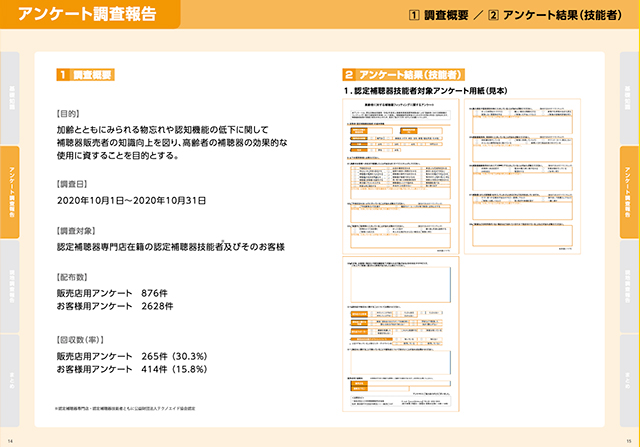Open the second questionnaire sample page thumbnail

(522, 176)
